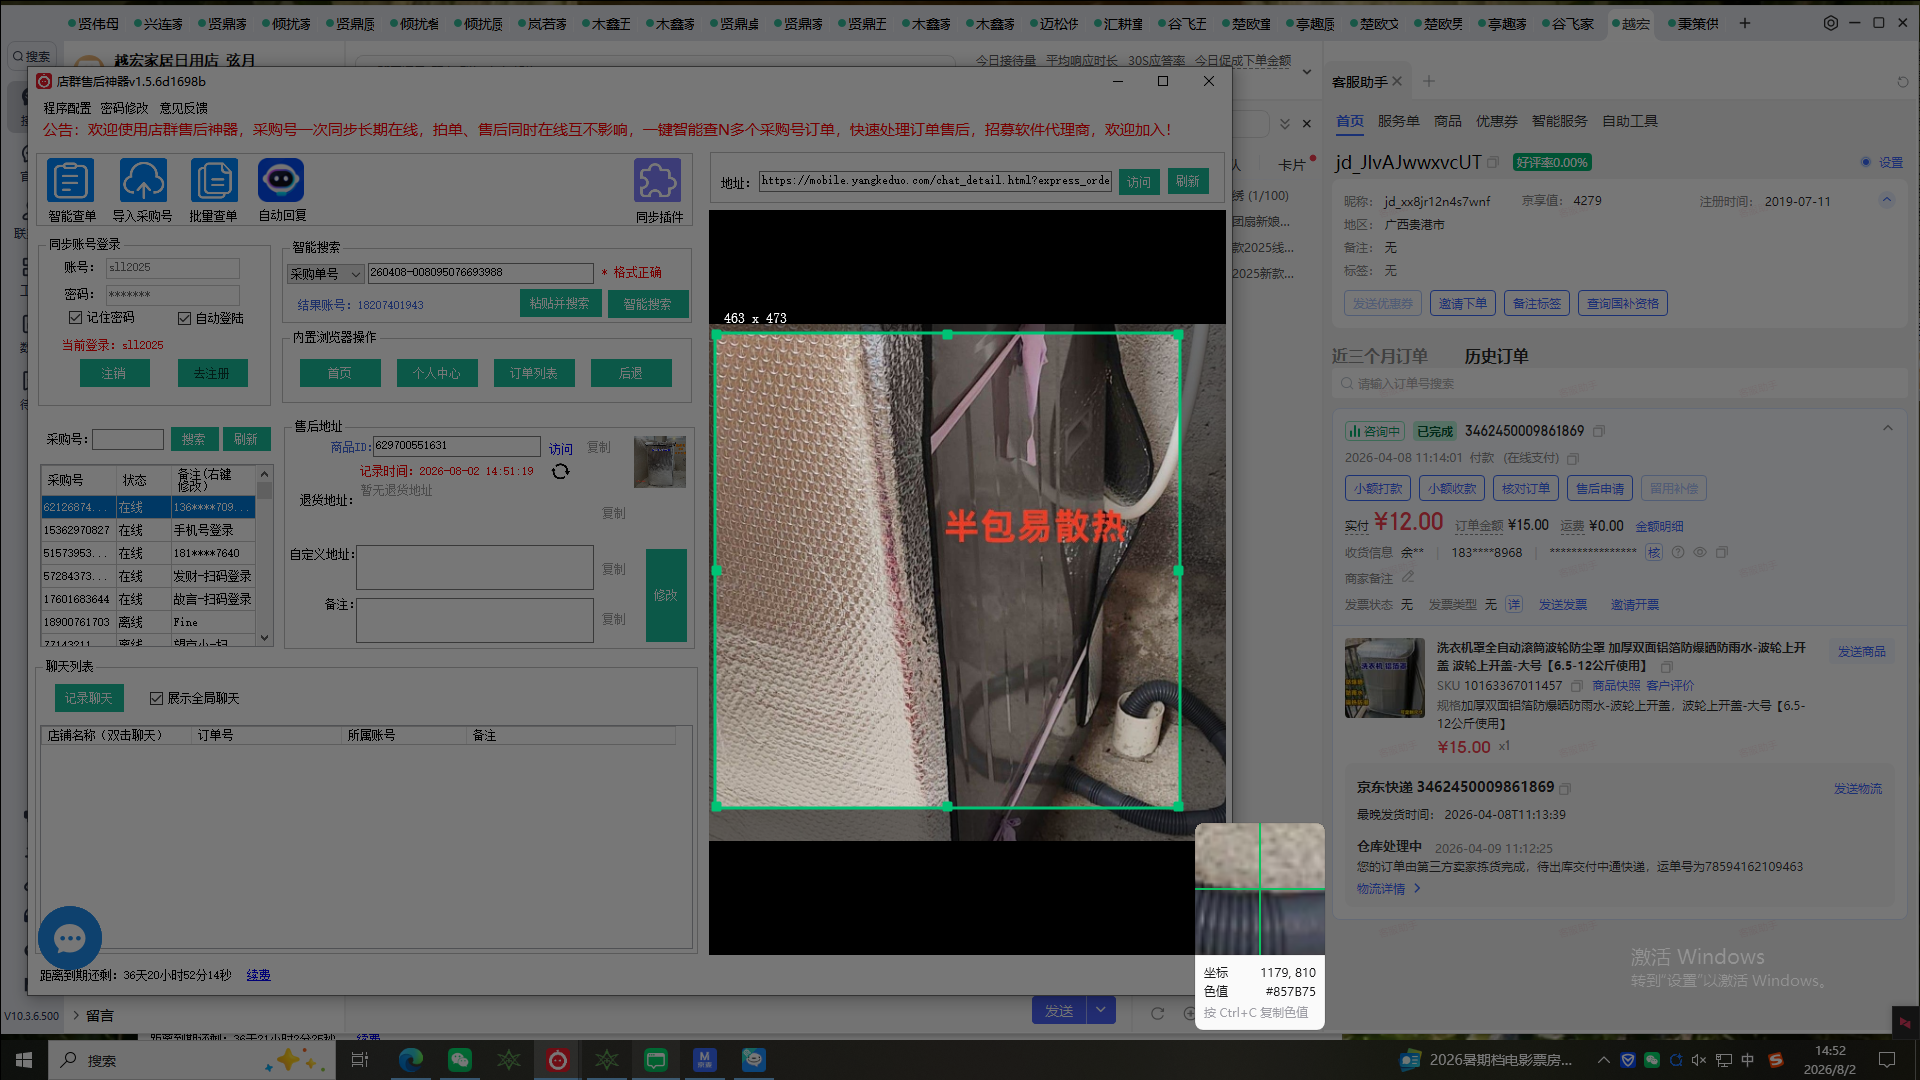The width and height of the screenshot is (1920, 1080).
Task: Open the 采购单号 search type dropdown
Action: [x=326, y=273]
